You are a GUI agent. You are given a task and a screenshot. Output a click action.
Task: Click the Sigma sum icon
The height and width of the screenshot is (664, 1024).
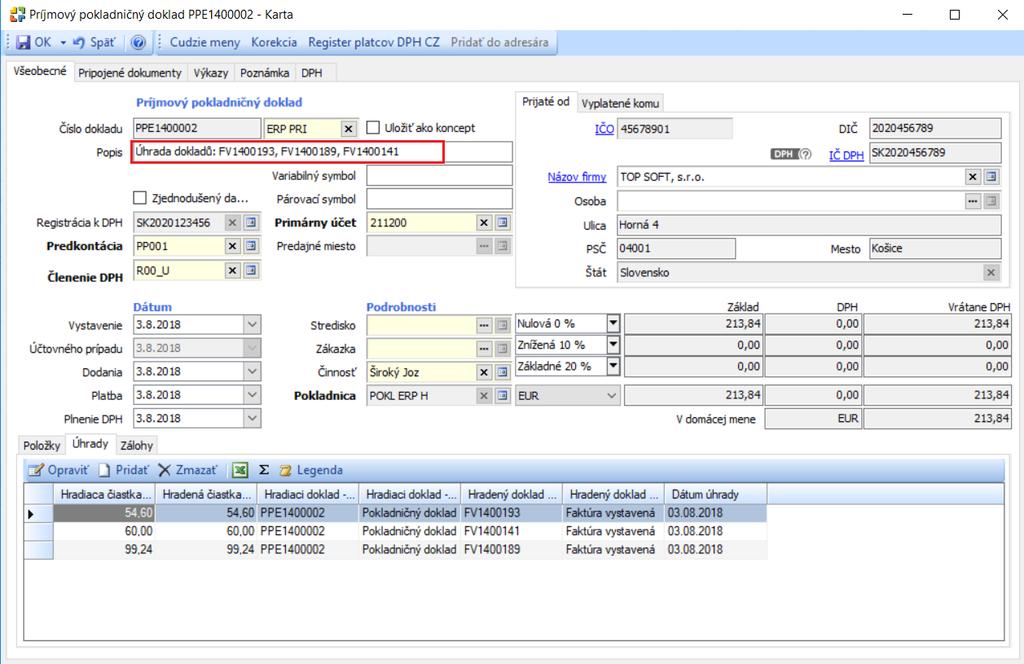click(264, 470)
